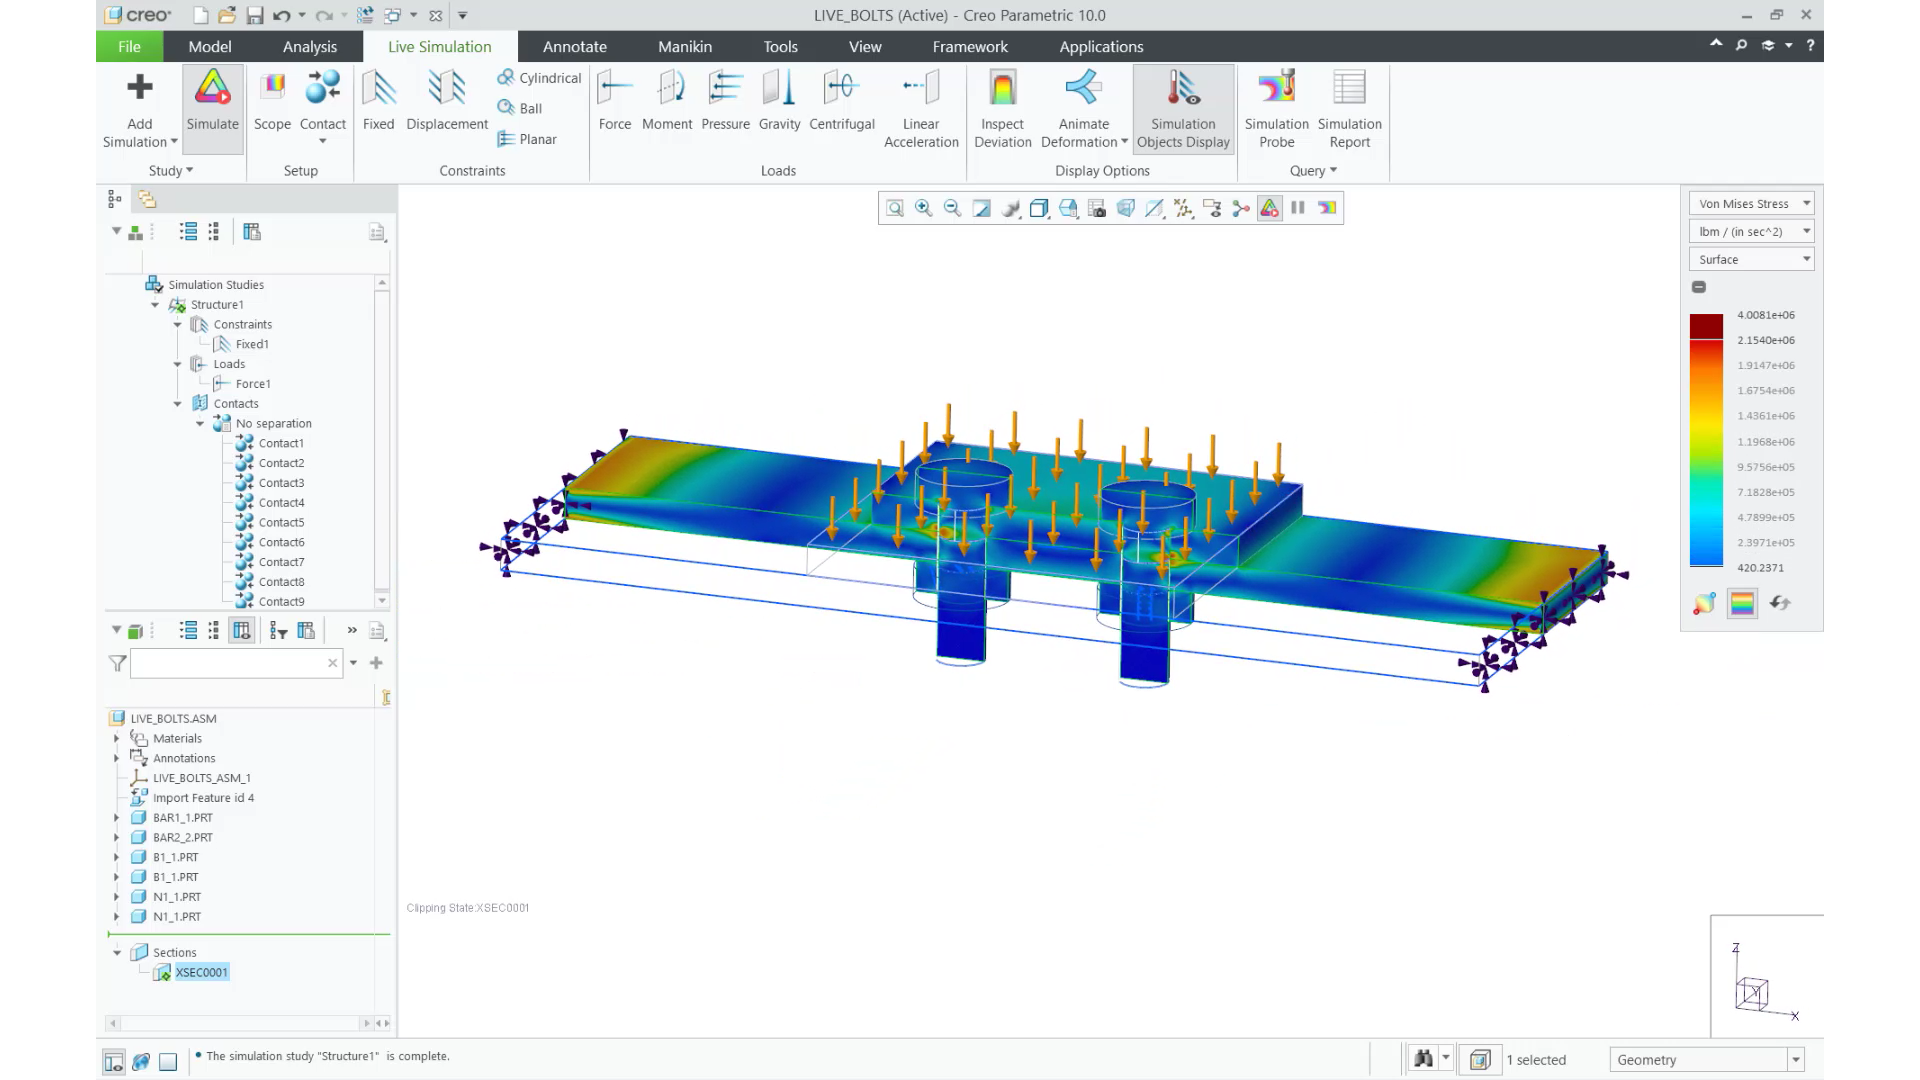The image size is (1920, 1080).
Task: Open the Scope setup tool
Action: tap(272, 101)
